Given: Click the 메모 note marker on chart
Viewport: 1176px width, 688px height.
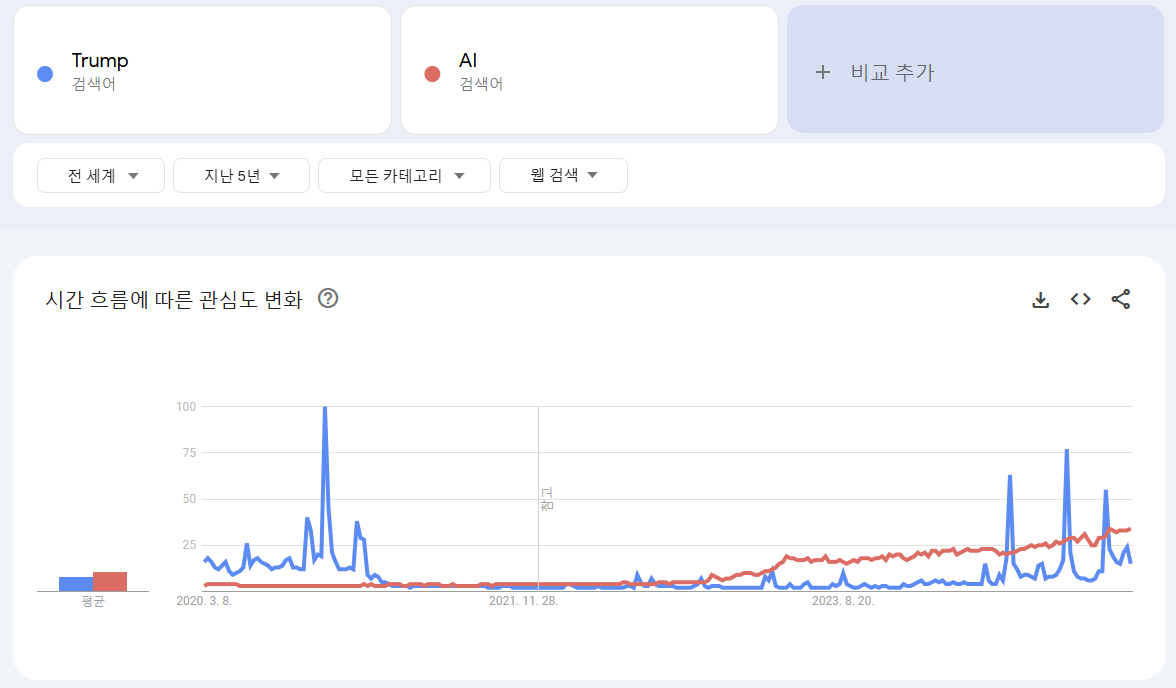Looking at the screenshot, I should (546, 499).
